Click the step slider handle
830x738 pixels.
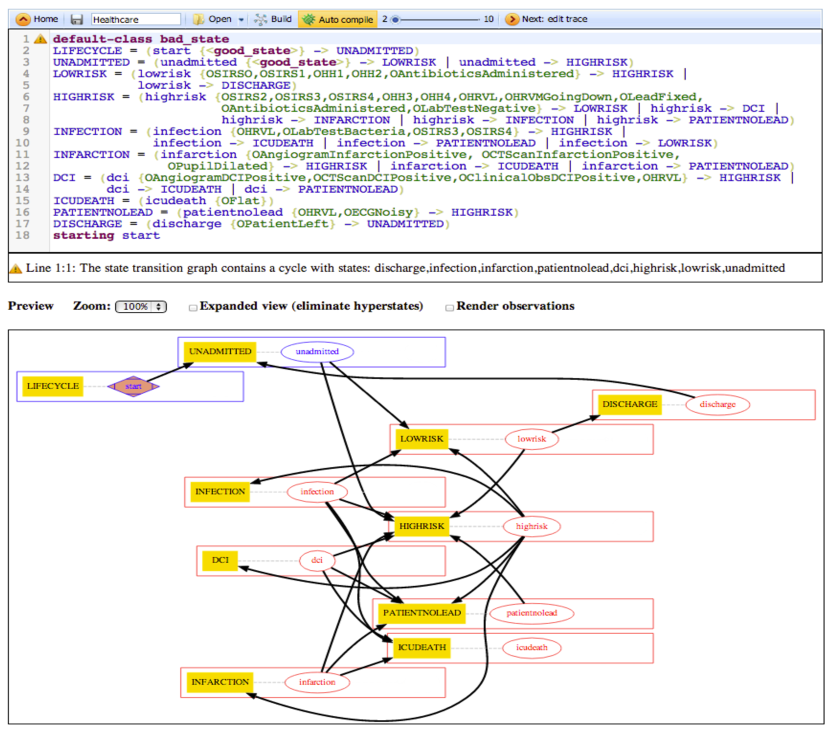[394, 19]
